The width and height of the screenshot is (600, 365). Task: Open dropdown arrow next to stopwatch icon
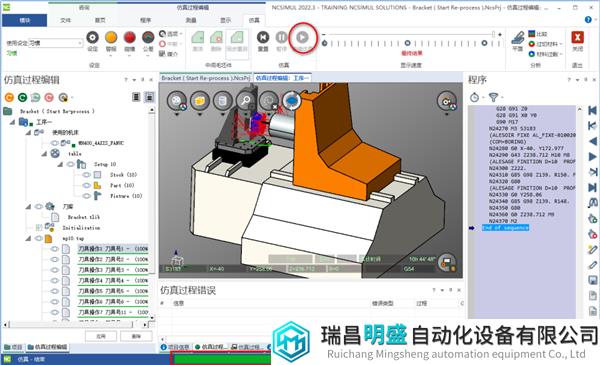click(483, 98)
